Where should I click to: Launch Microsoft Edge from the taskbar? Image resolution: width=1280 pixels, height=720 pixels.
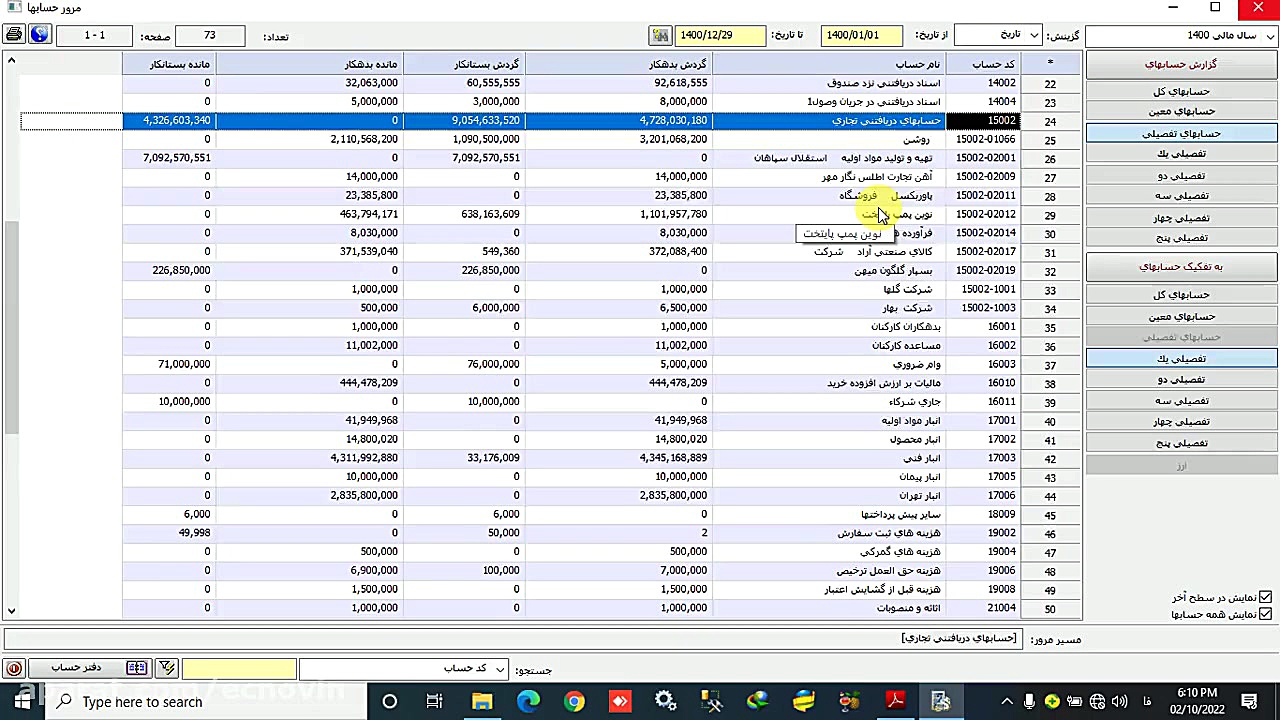pyautogui.click(x=528, y=701)
